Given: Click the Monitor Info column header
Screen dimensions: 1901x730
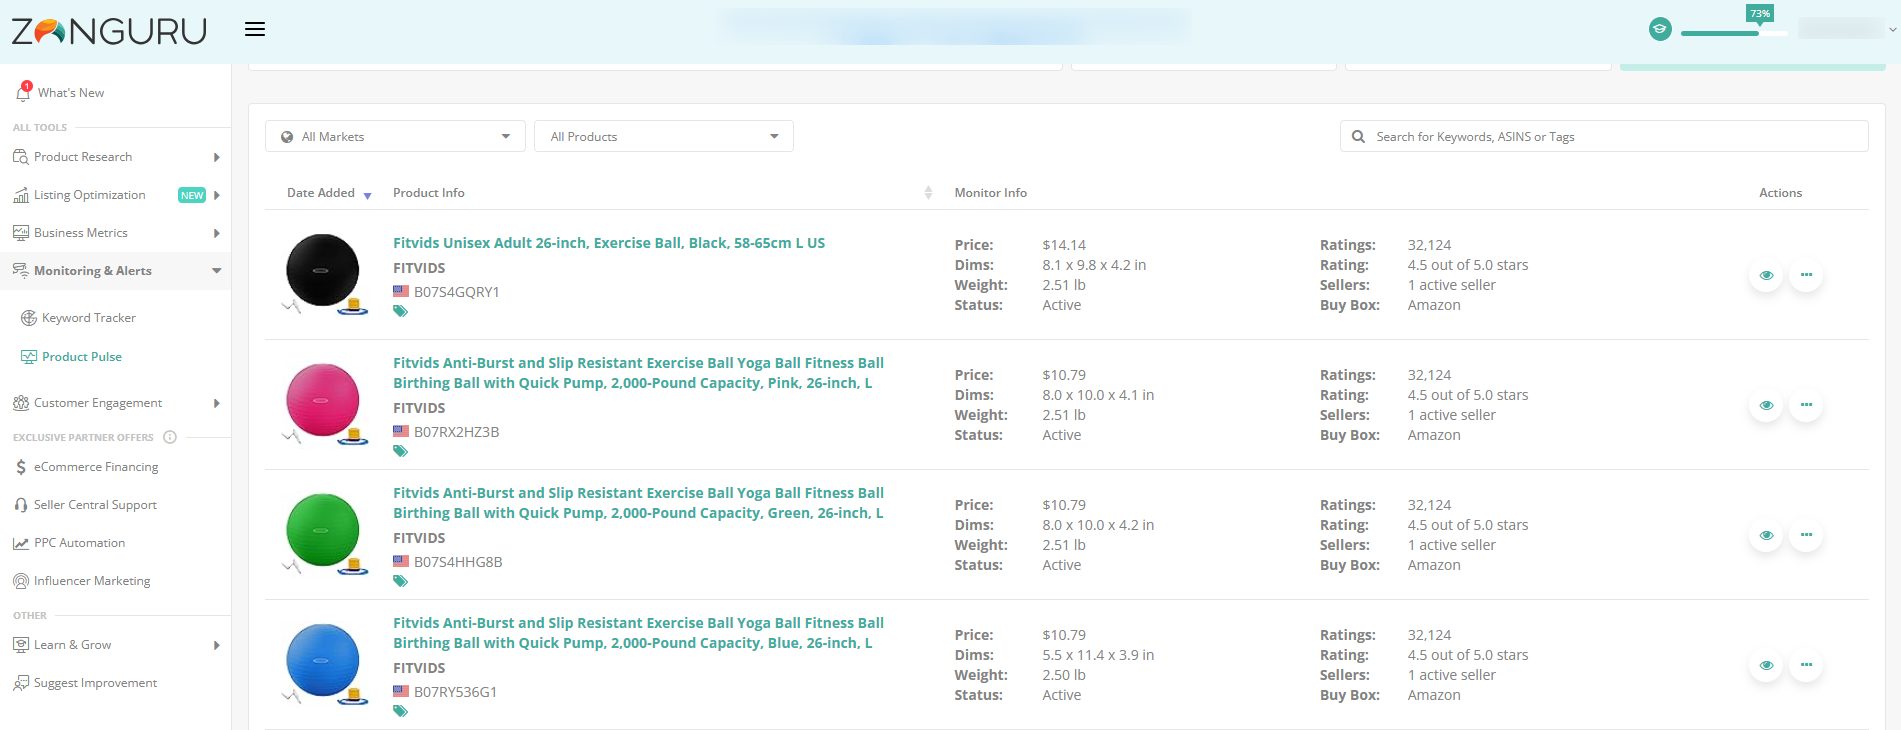Looking at the screenshot, I should tap(990, 193).
